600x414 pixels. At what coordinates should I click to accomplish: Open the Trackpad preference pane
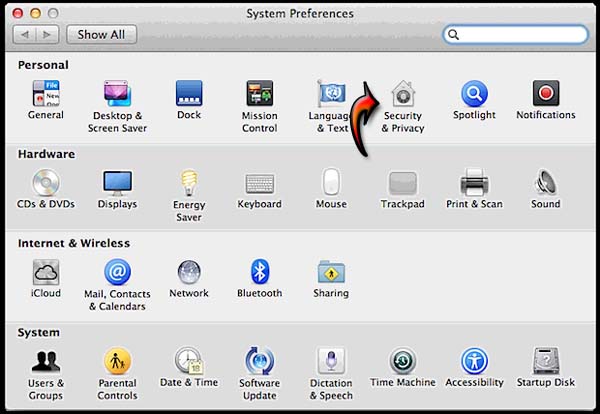(403, 183)
